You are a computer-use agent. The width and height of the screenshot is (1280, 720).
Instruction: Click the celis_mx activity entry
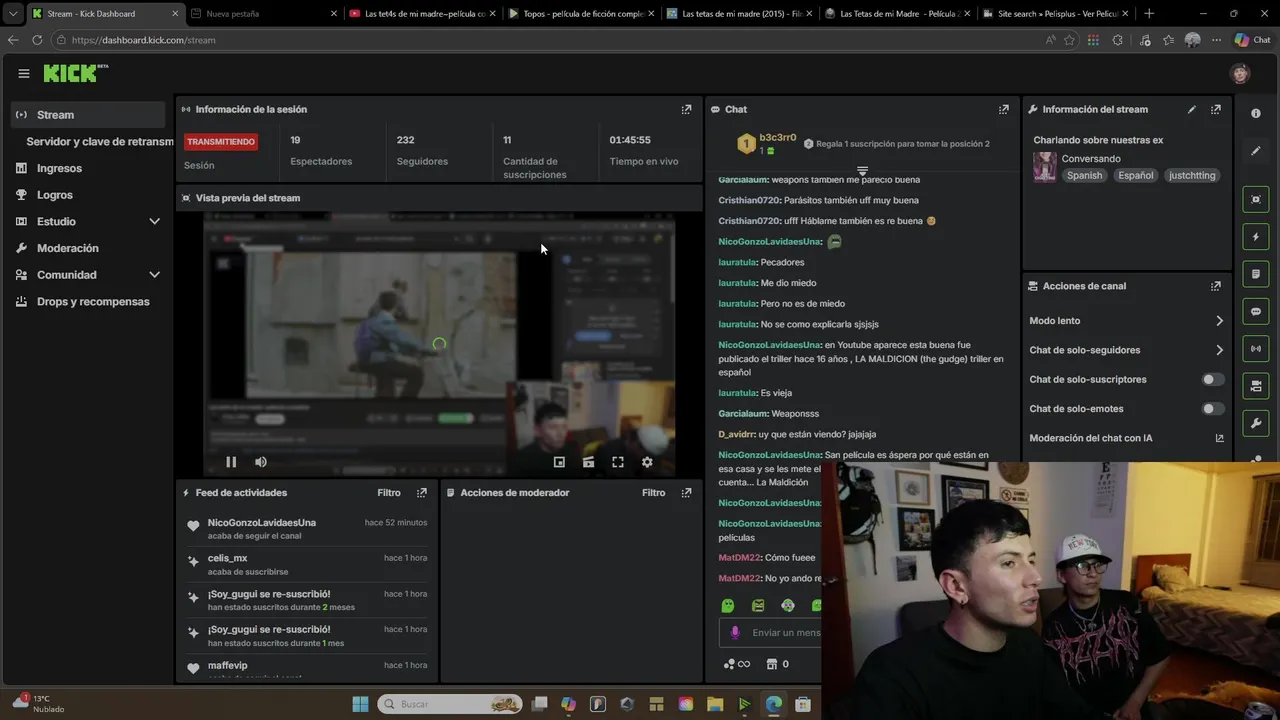306,564
